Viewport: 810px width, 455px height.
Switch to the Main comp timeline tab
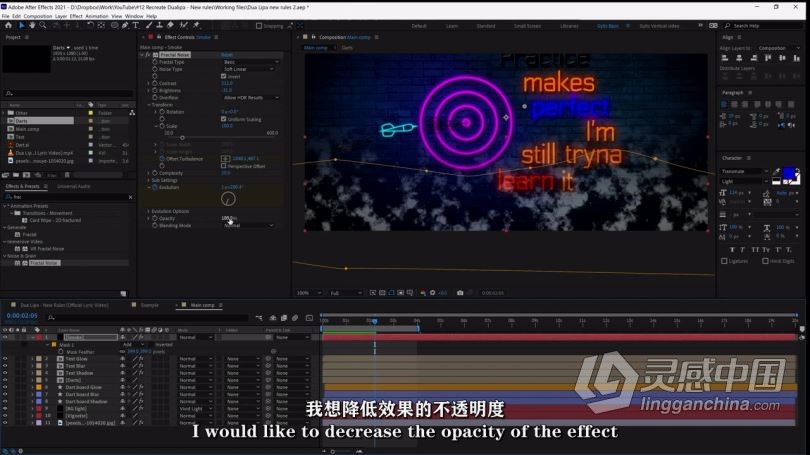(202, 305)
